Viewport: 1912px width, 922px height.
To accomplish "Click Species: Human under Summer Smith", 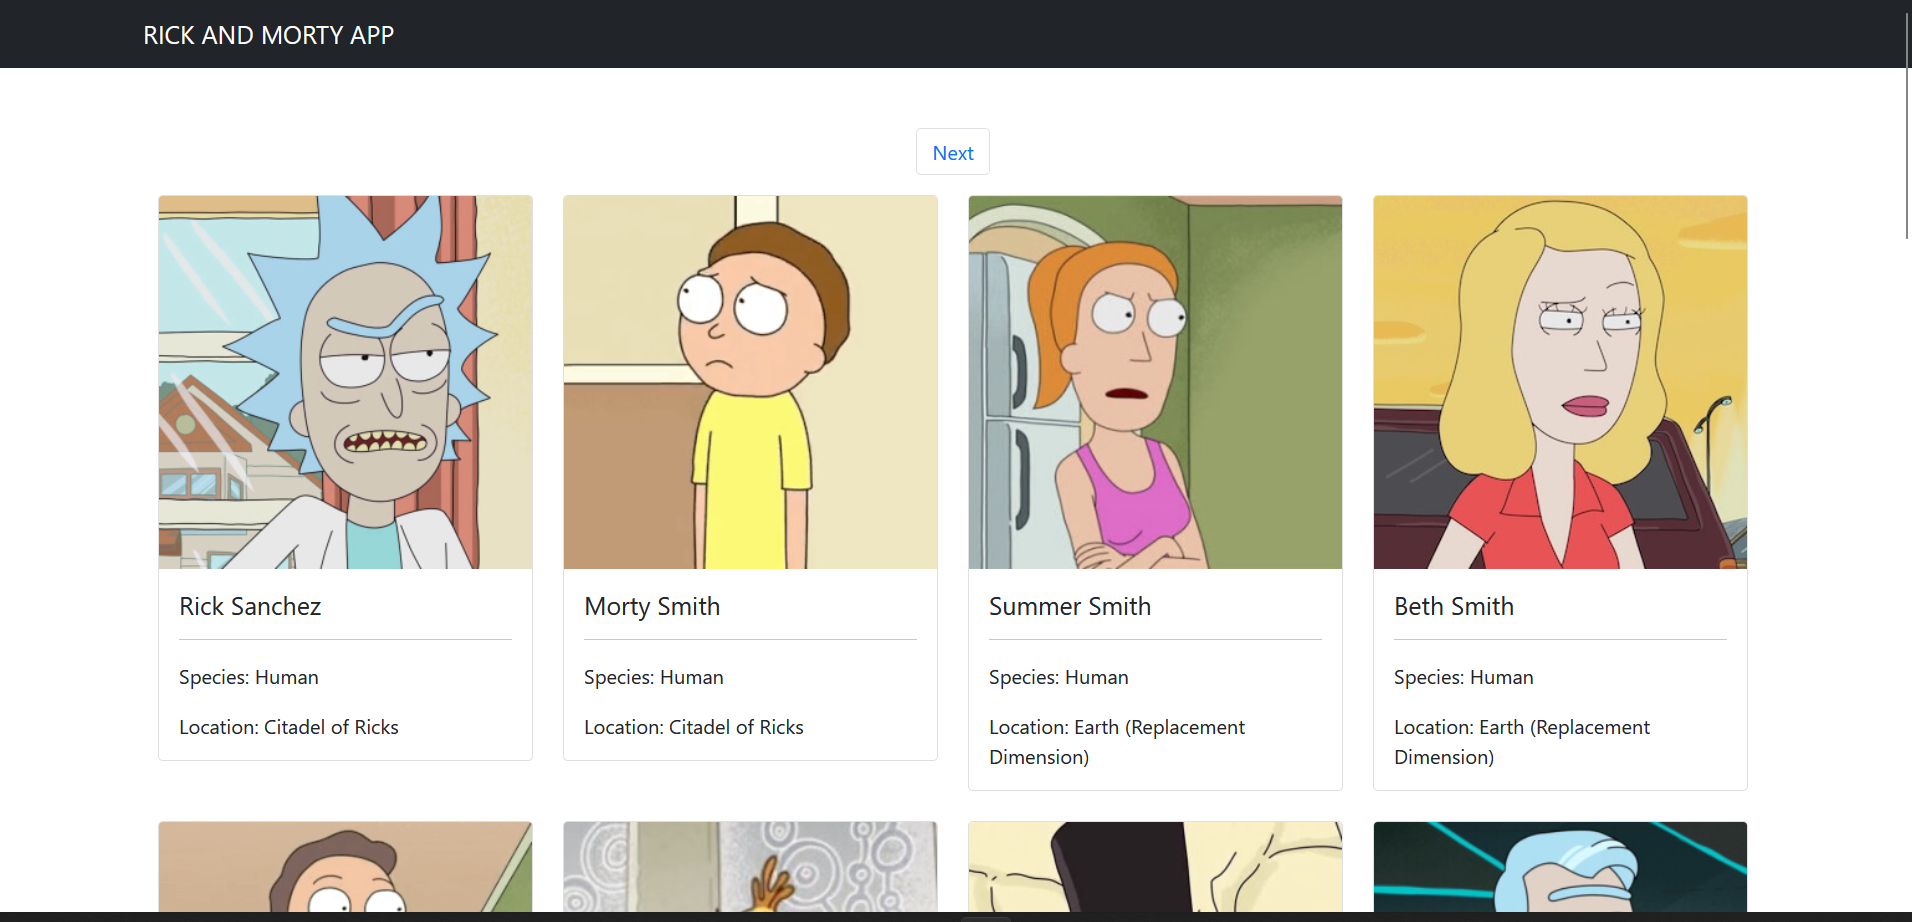I will point(1059,677).
